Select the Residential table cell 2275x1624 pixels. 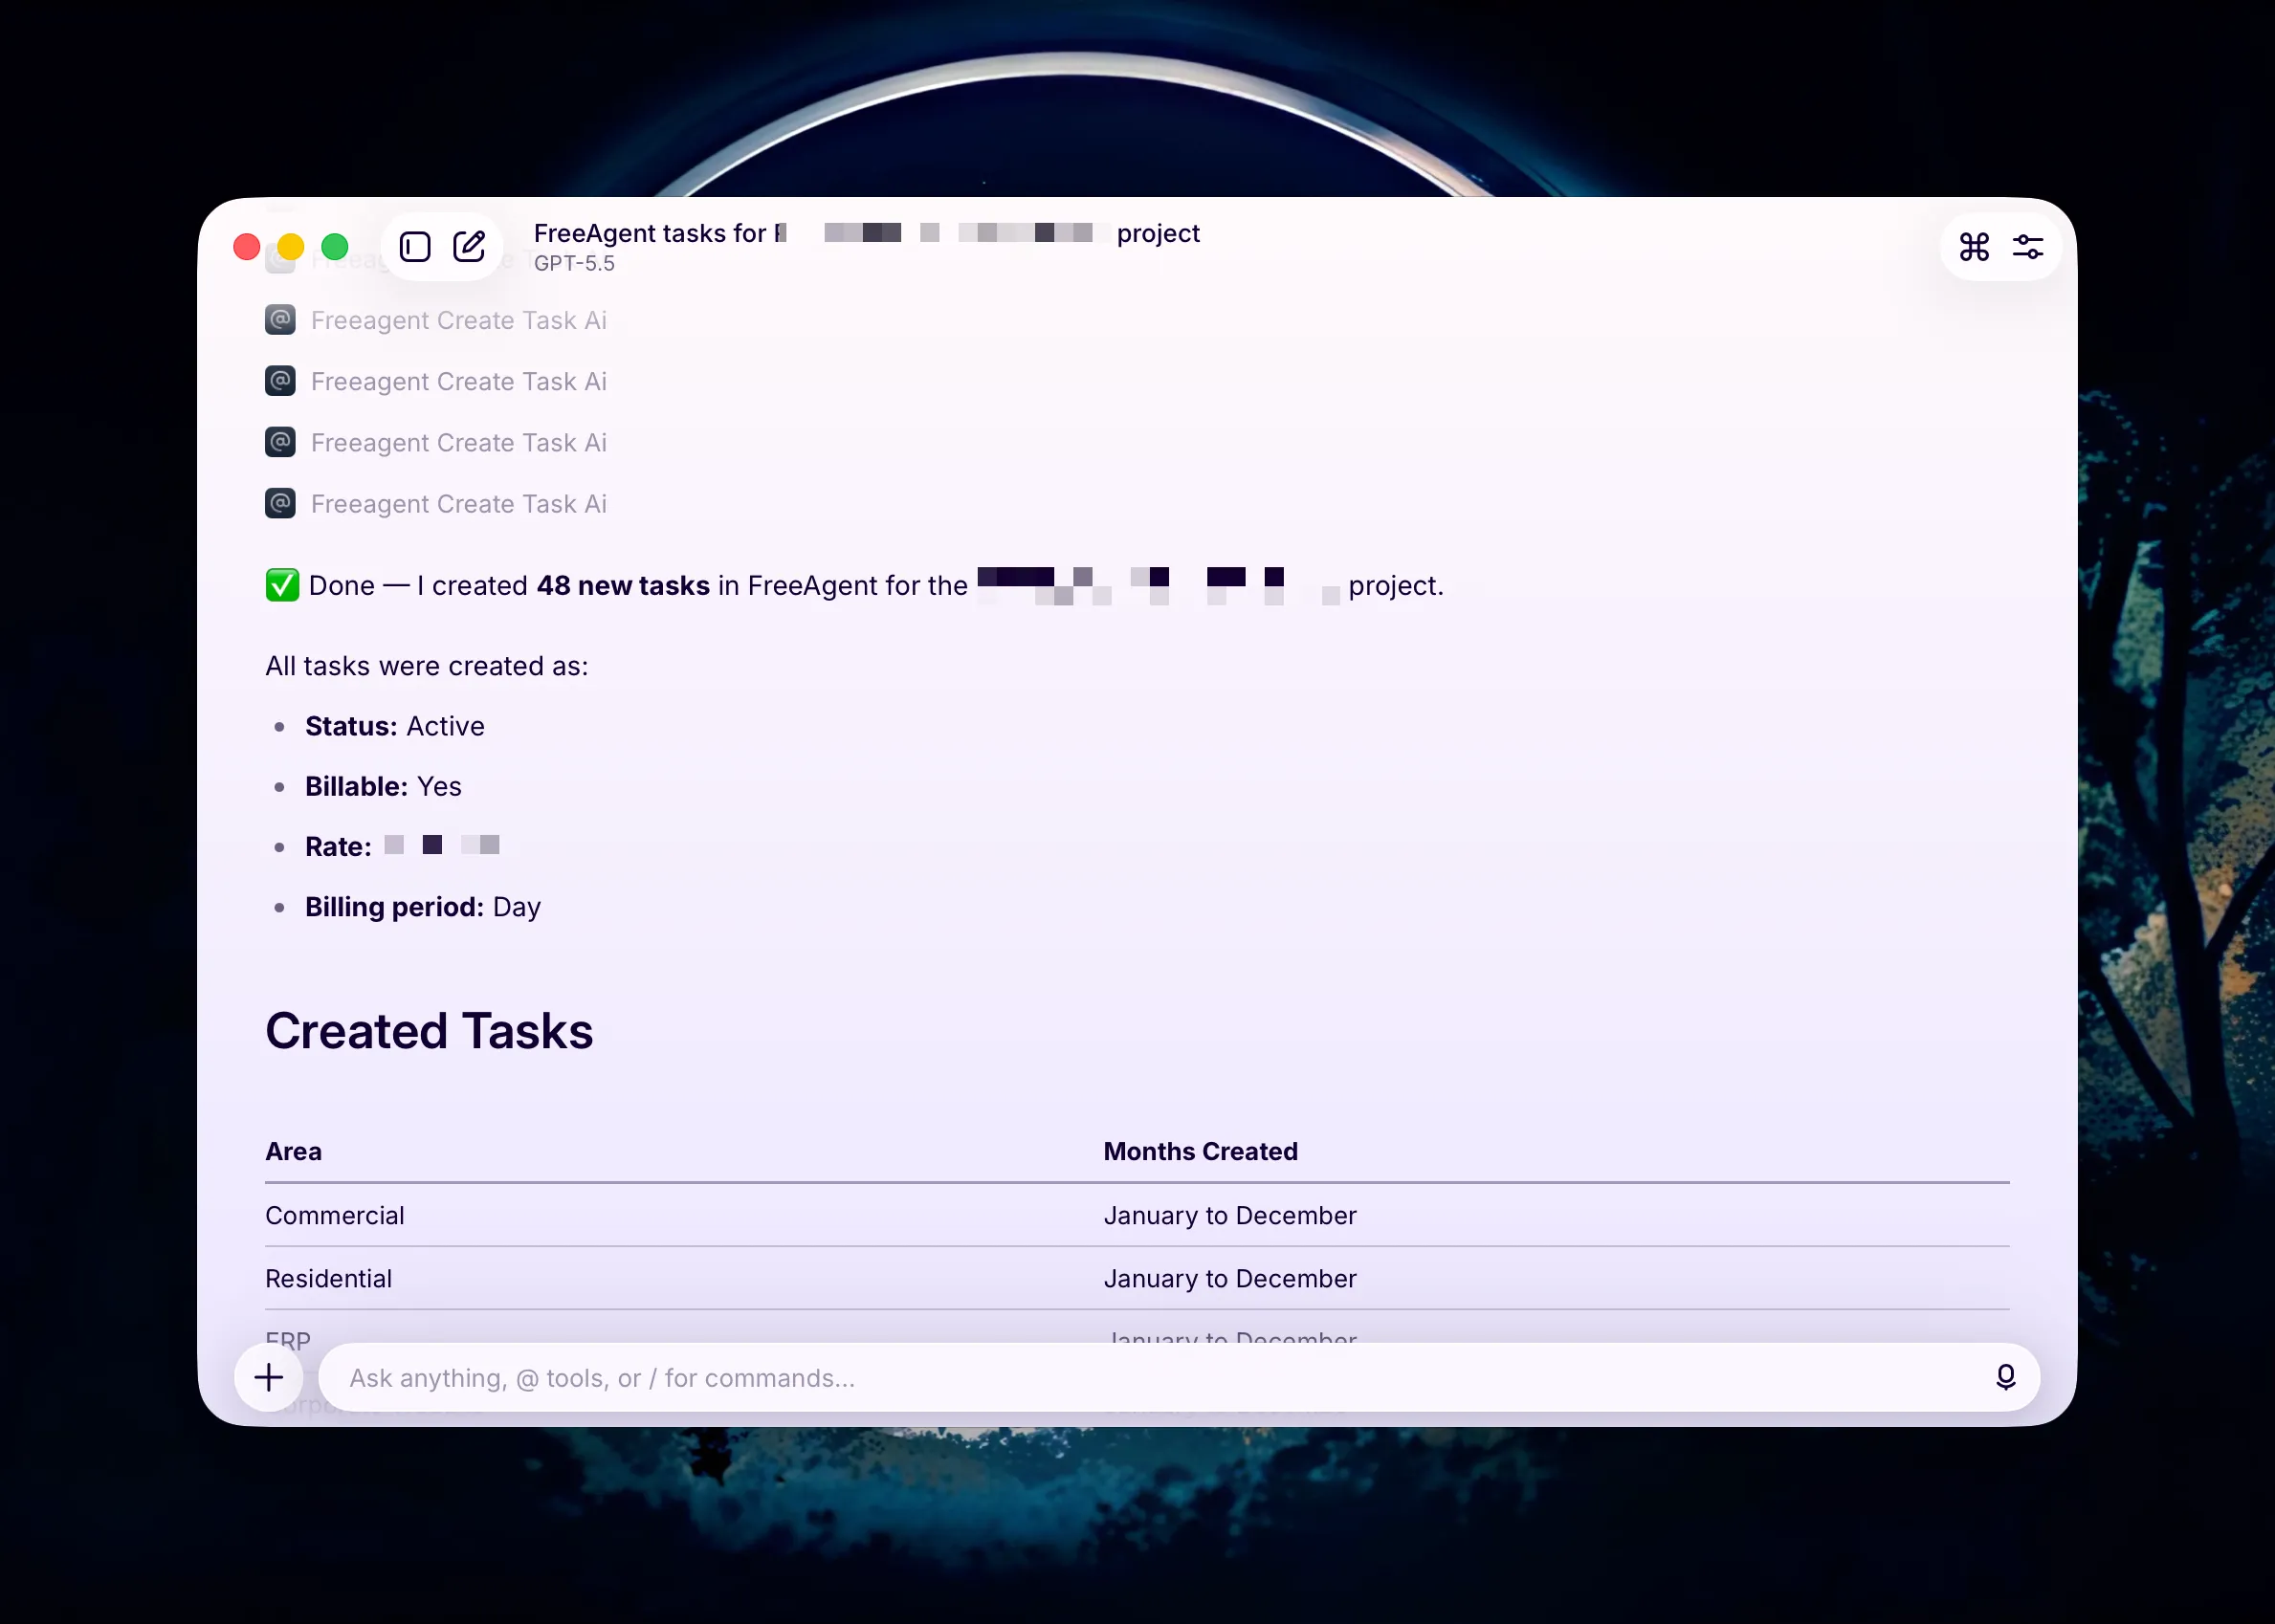(328, 1278)
